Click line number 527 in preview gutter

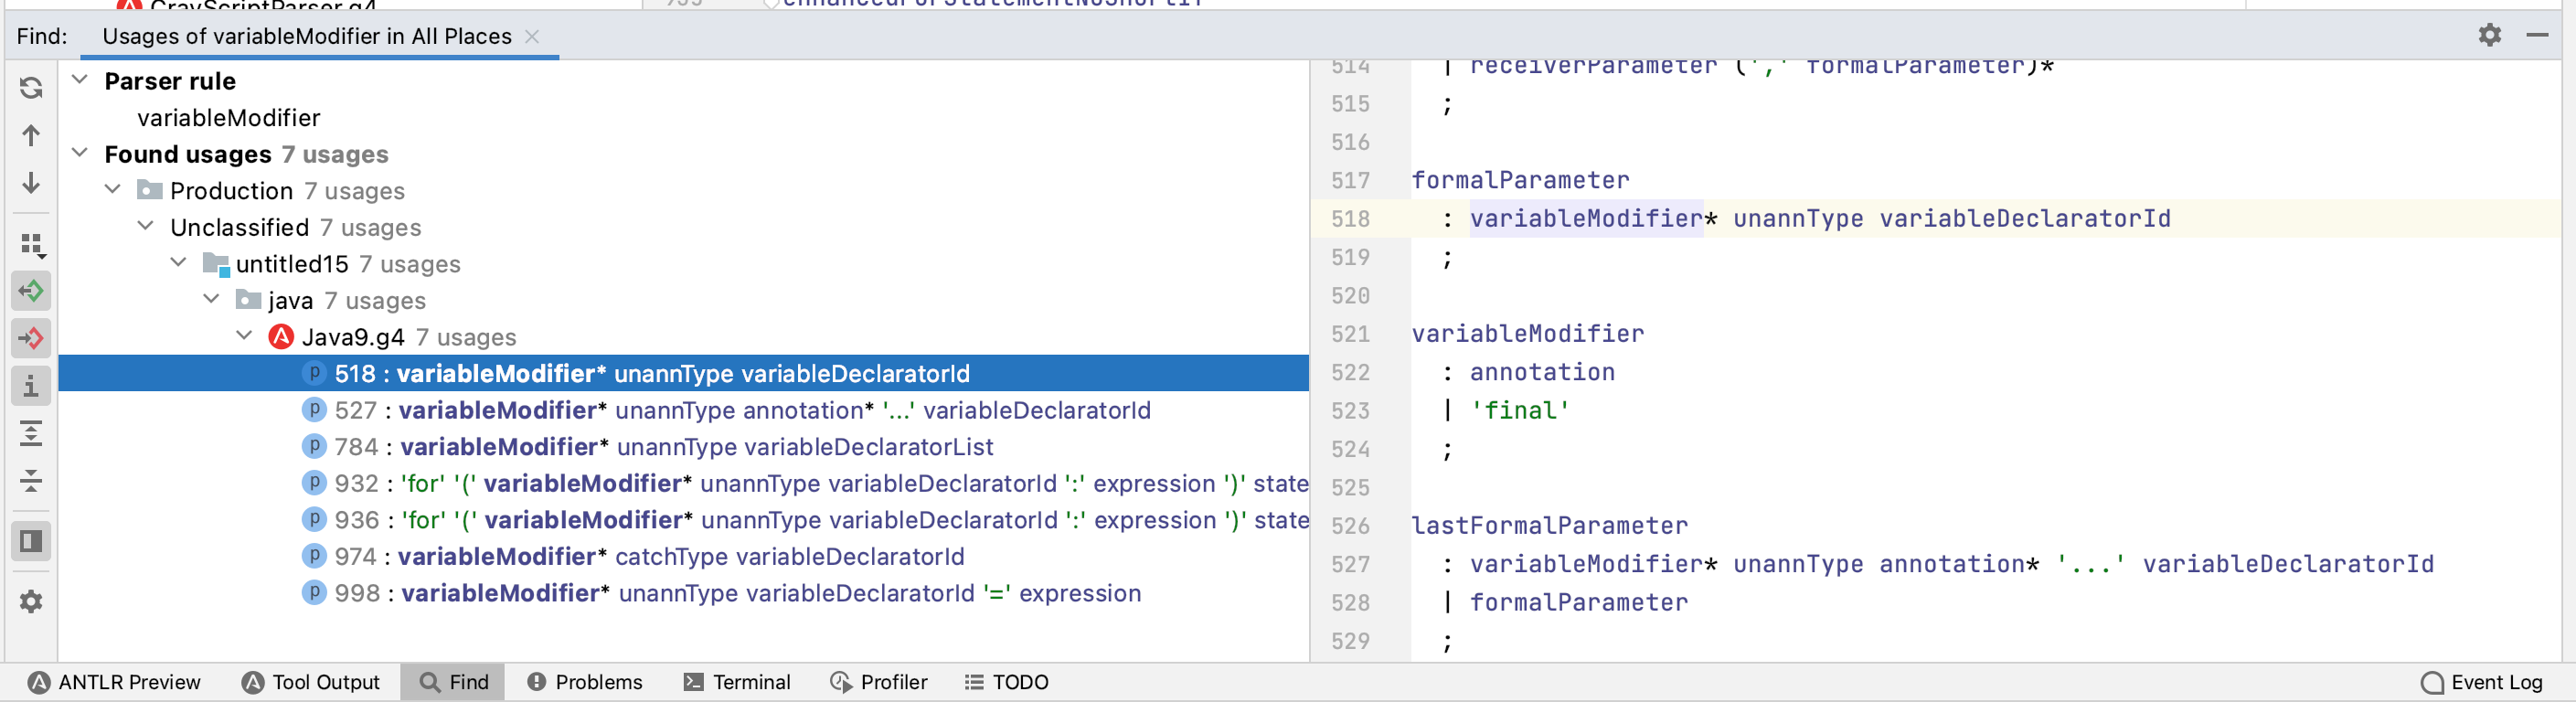pos(1350,565)
